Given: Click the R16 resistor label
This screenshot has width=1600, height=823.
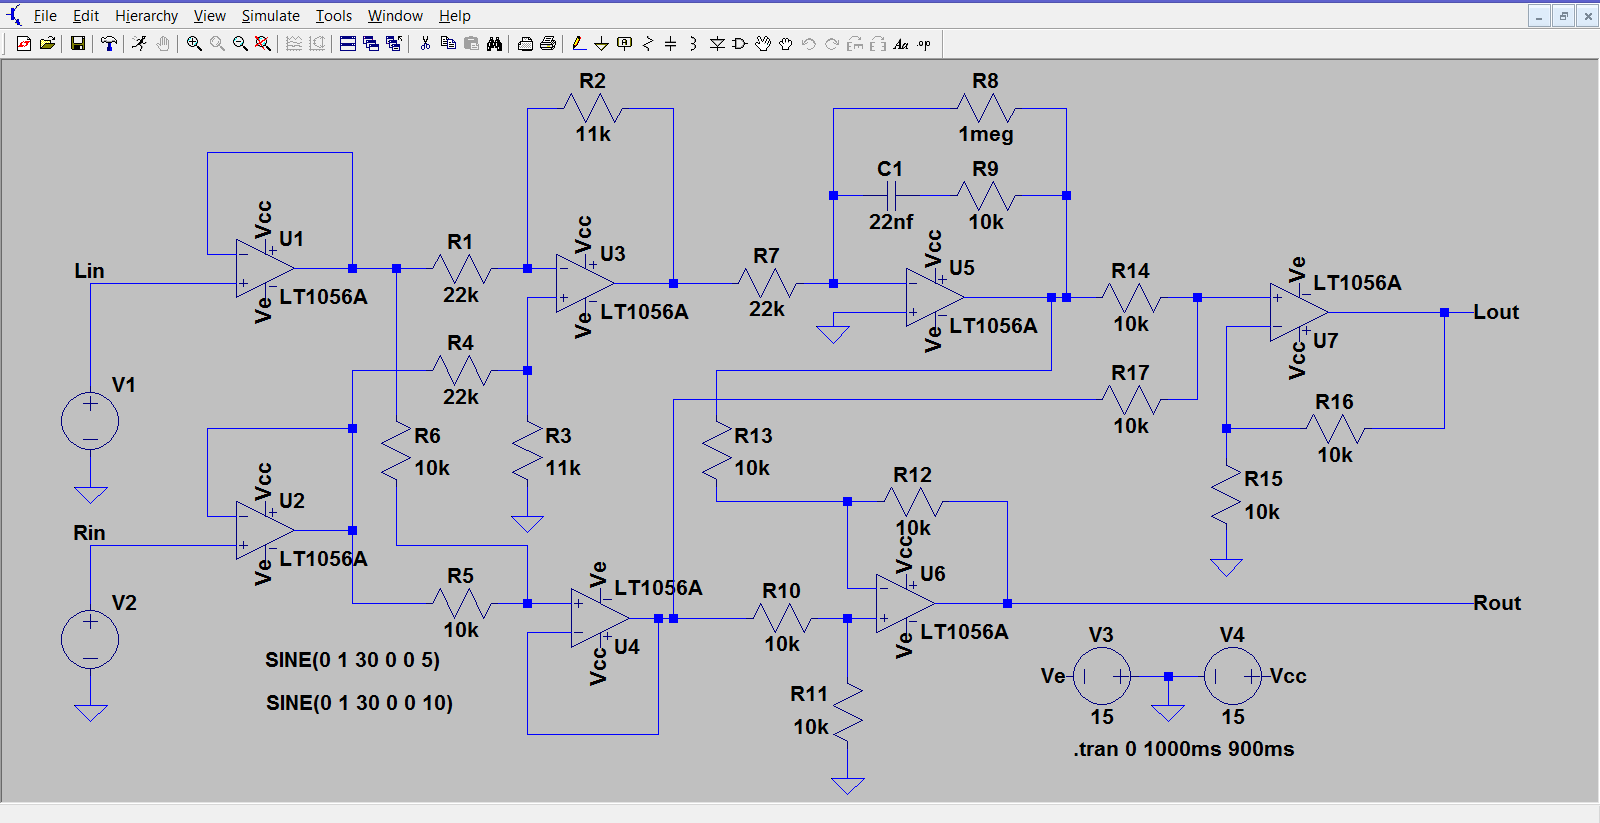Looking at the screenshot, I should tap(1334, 402).
